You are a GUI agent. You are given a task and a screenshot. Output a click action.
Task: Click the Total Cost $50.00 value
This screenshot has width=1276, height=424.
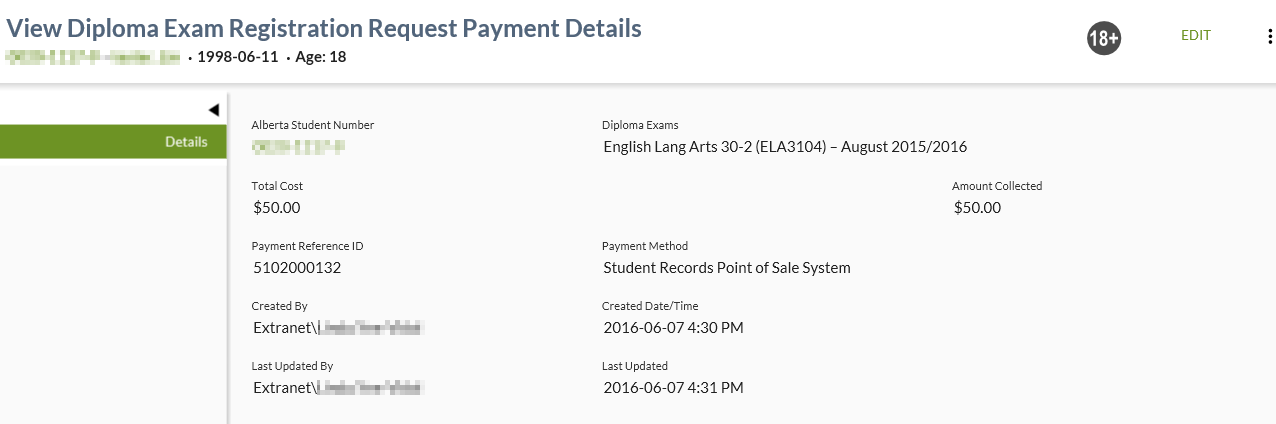point(277,208)
